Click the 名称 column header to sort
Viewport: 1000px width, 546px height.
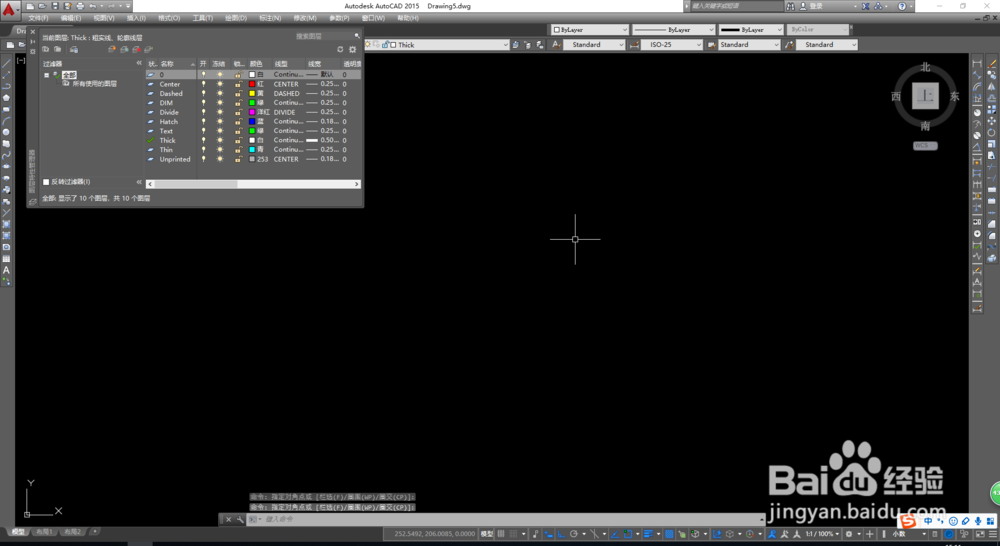pos(176,64)
